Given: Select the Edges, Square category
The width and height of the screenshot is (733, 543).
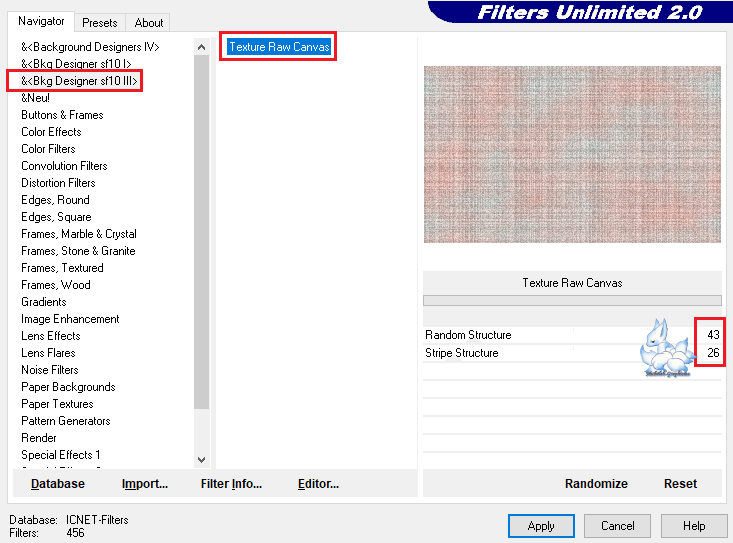Looking at the screenshot, I should coord(56,217).
